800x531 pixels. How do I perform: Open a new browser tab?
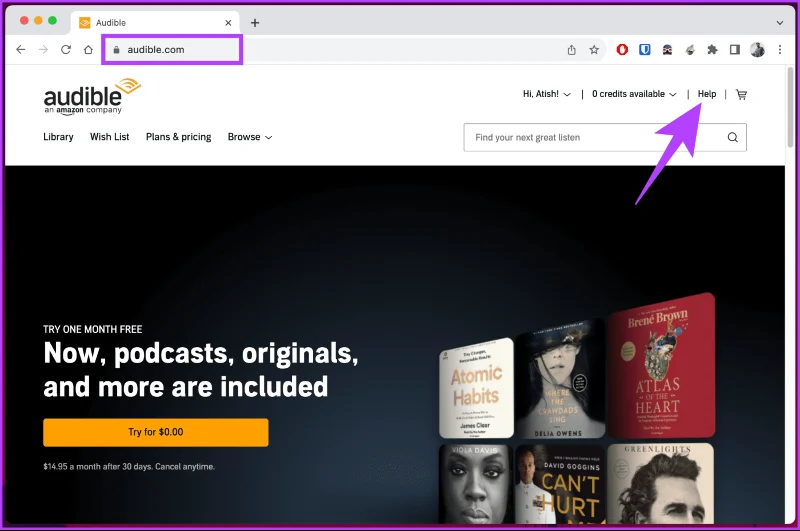point(255,22)
